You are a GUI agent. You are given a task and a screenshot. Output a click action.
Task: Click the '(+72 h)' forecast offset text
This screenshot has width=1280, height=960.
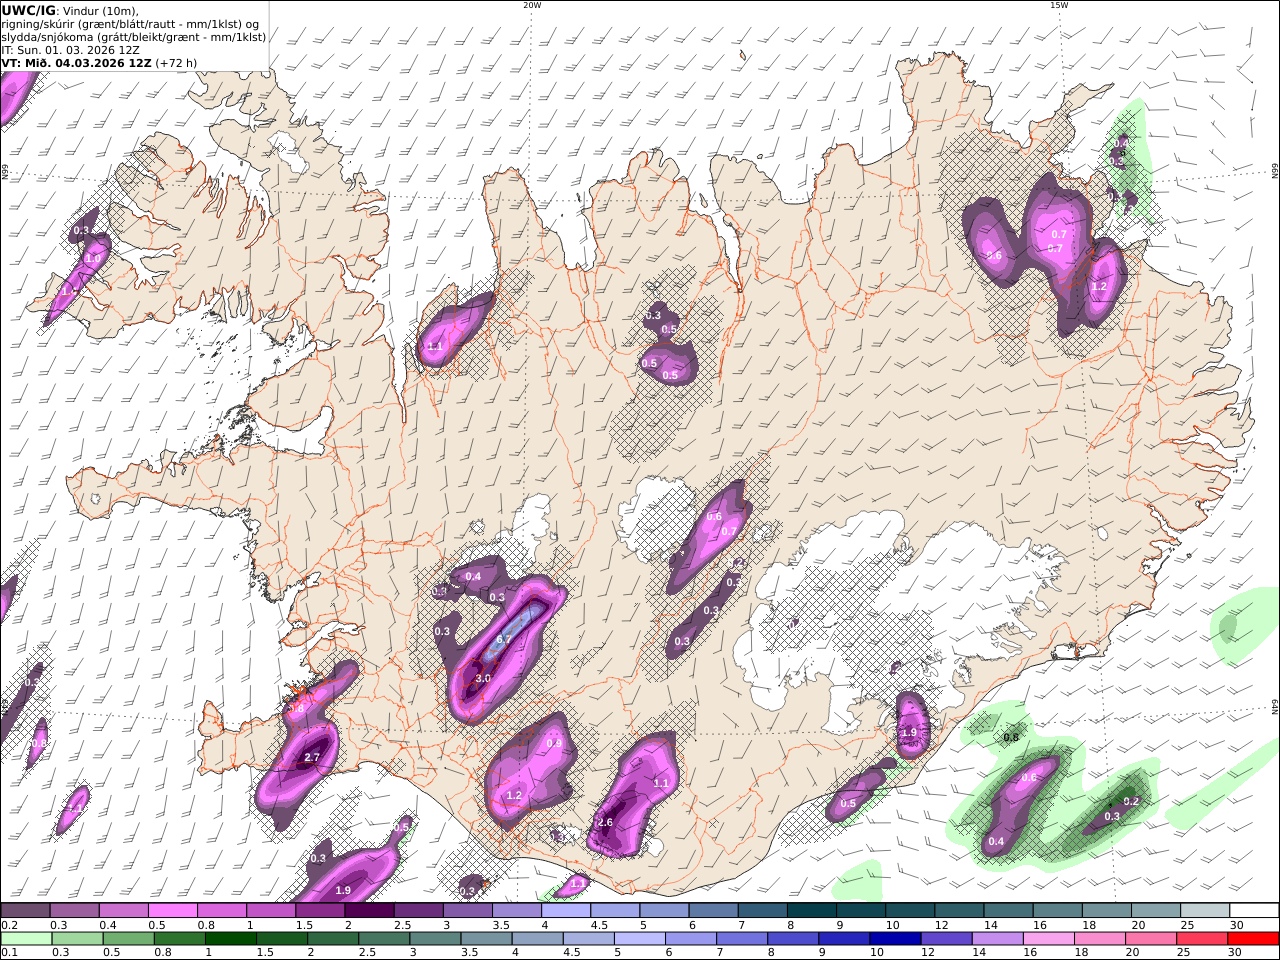tap(177, 63)
